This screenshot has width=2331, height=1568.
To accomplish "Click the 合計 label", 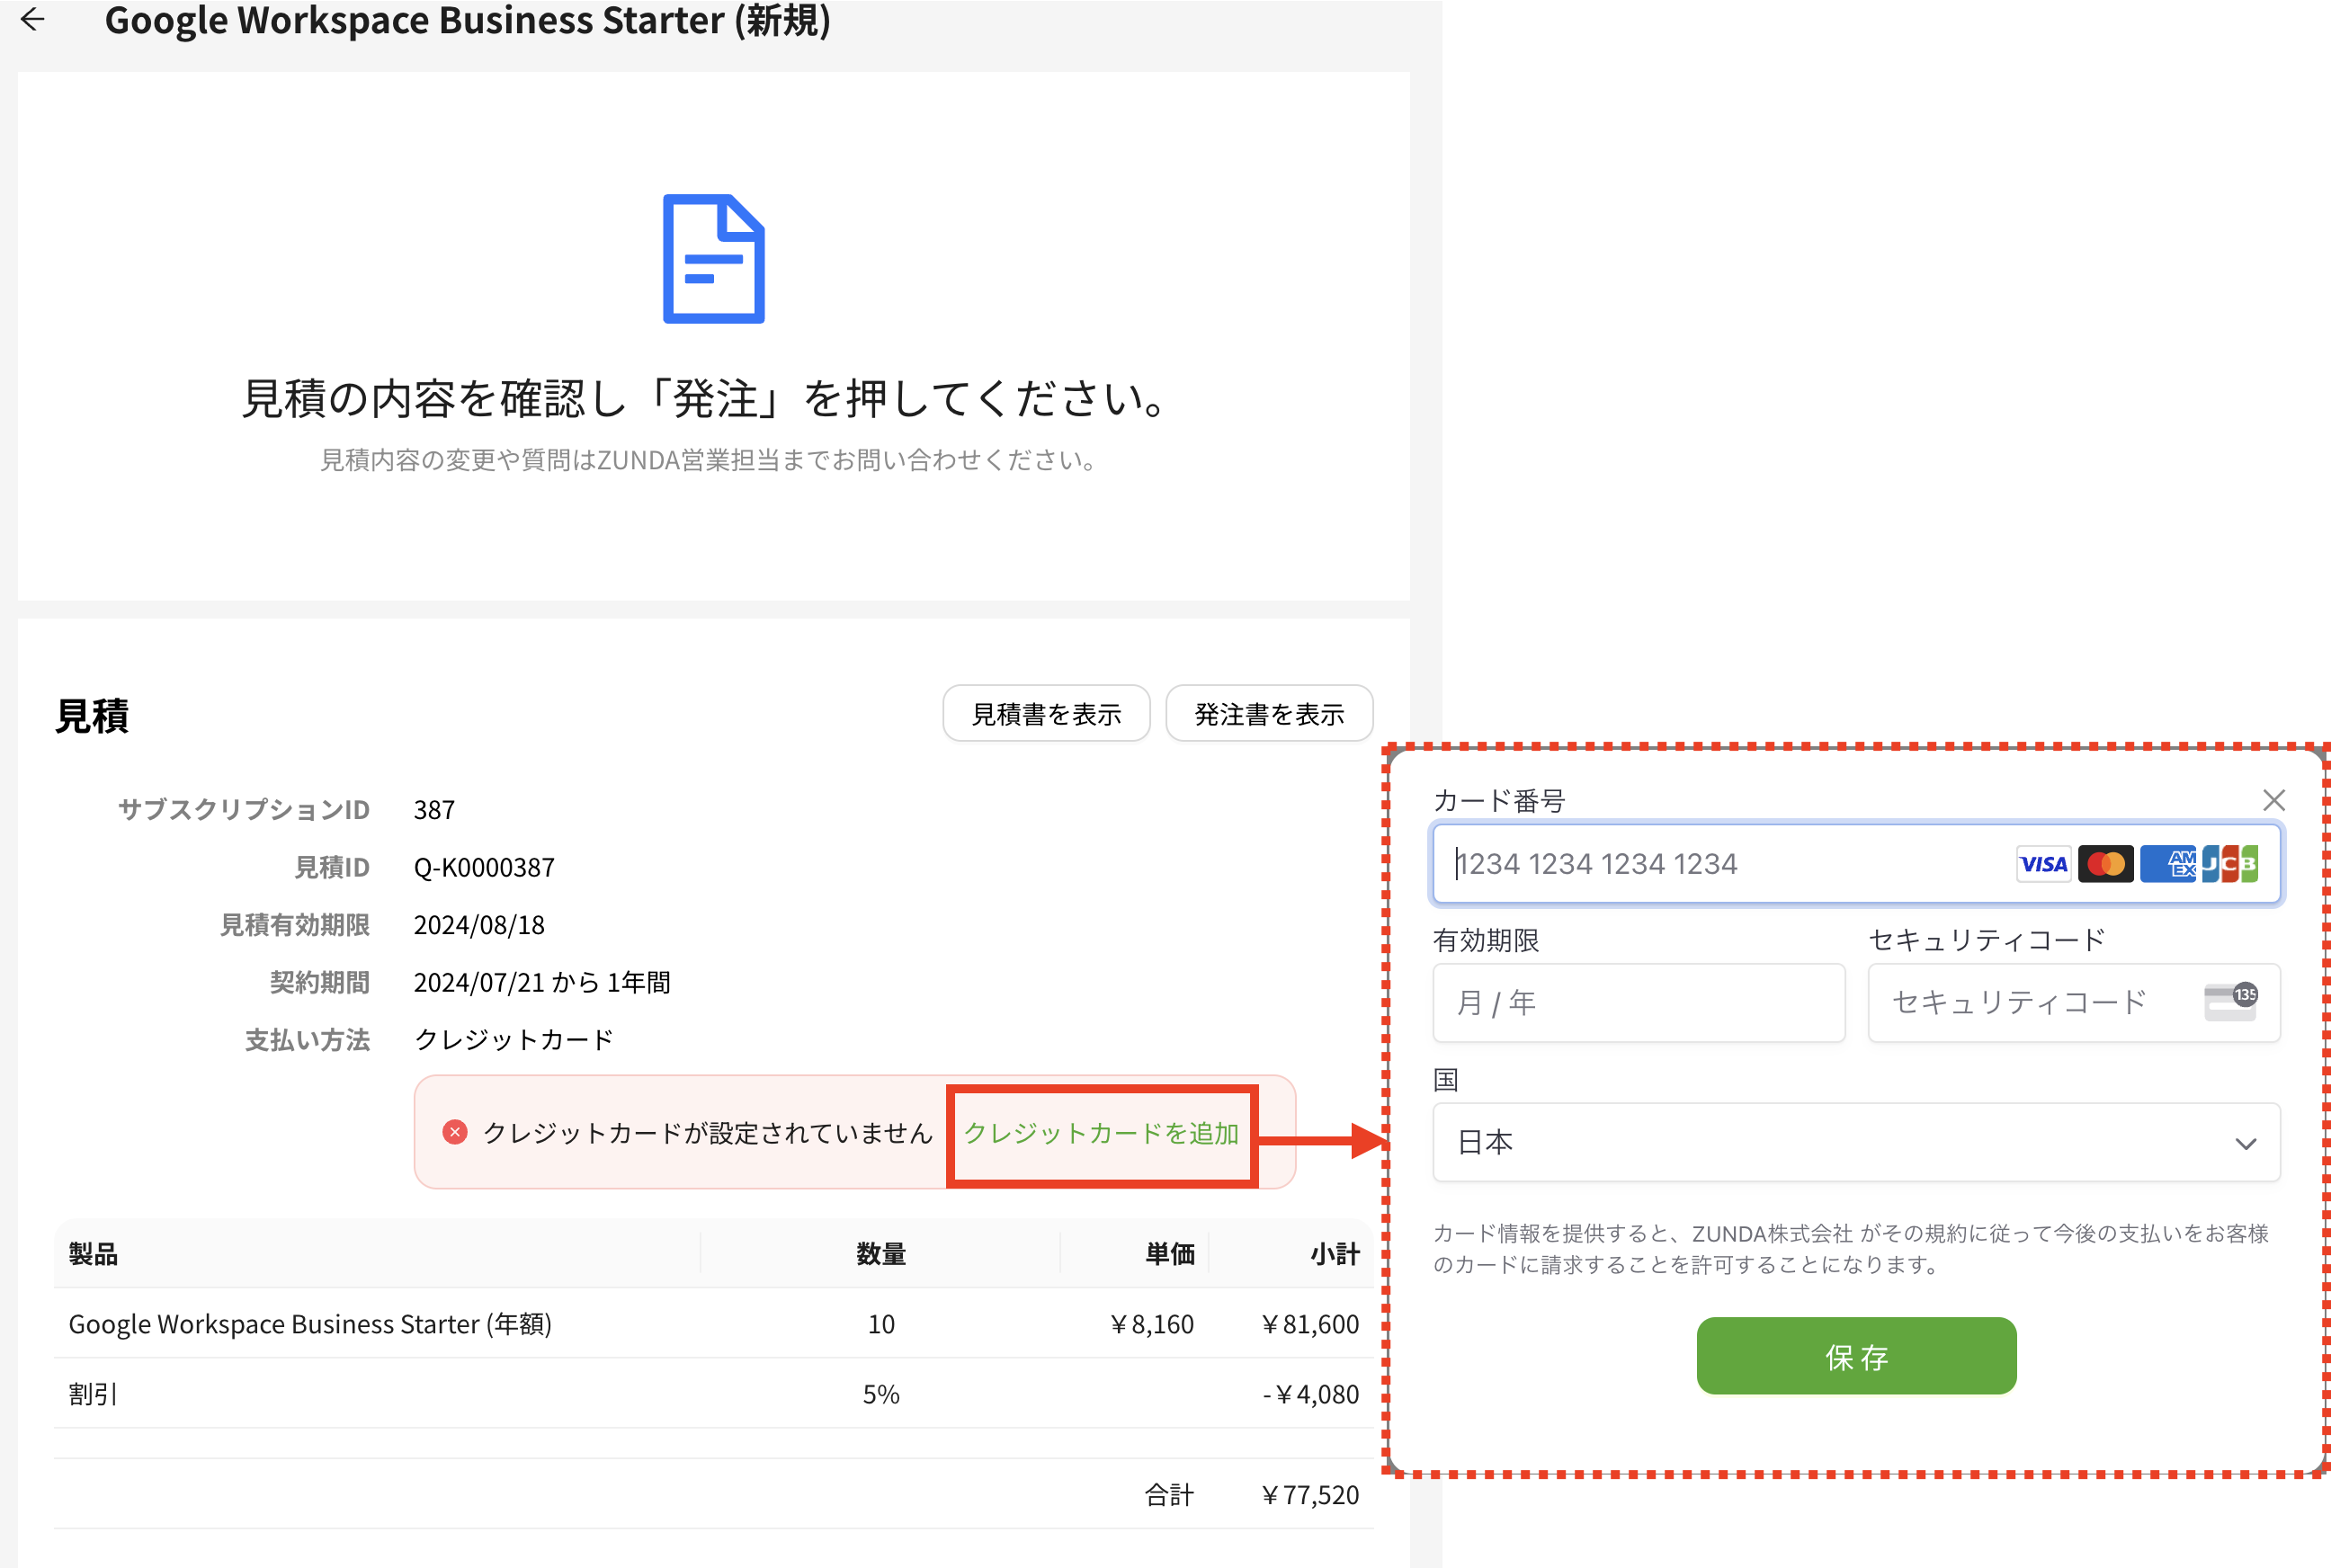I will pos(1170,1495).
